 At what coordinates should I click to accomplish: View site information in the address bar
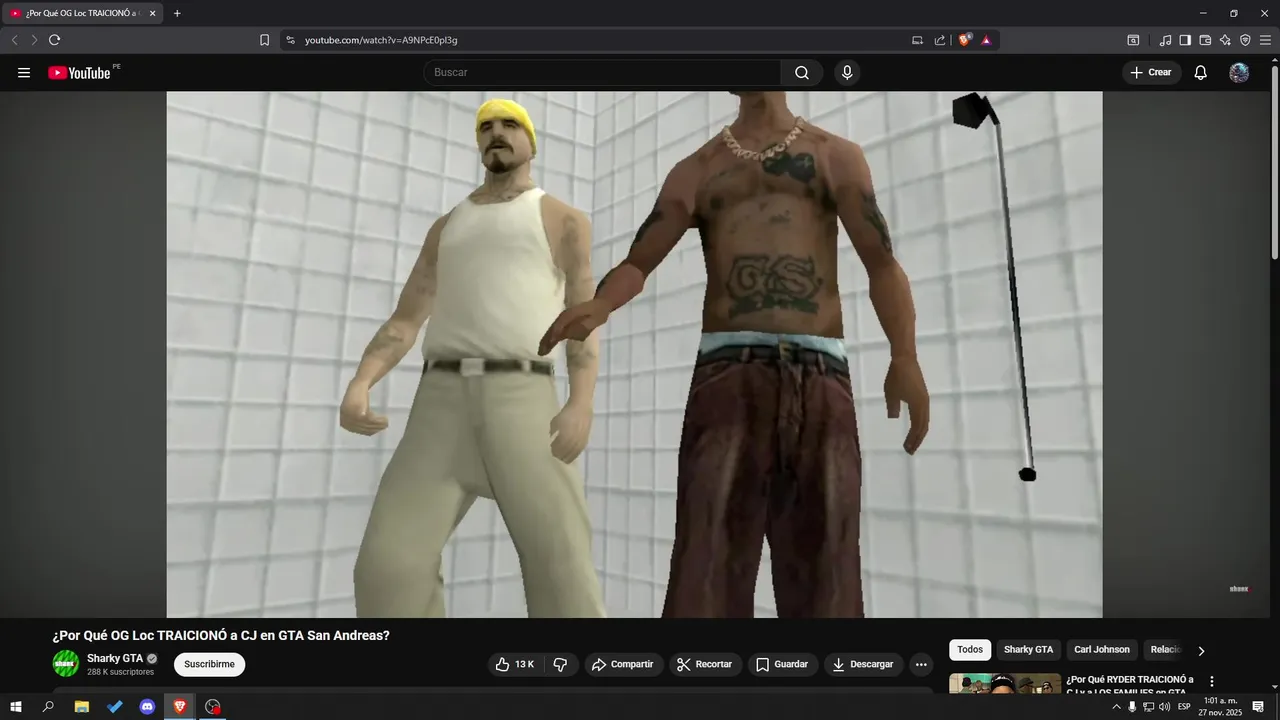290,40
